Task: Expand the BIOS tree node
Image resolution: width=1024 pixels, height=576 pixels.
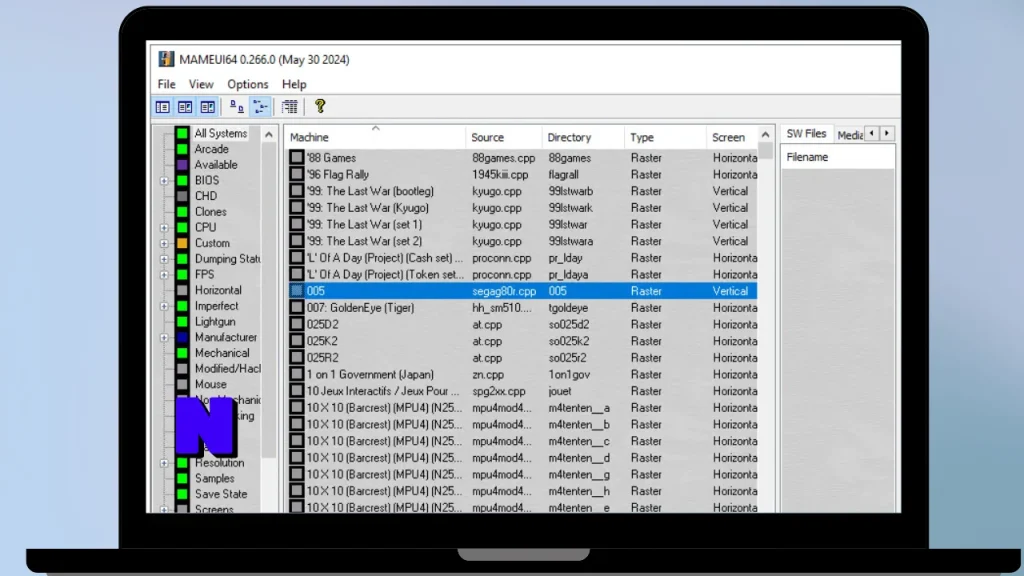Action: [x=164, y=181]
